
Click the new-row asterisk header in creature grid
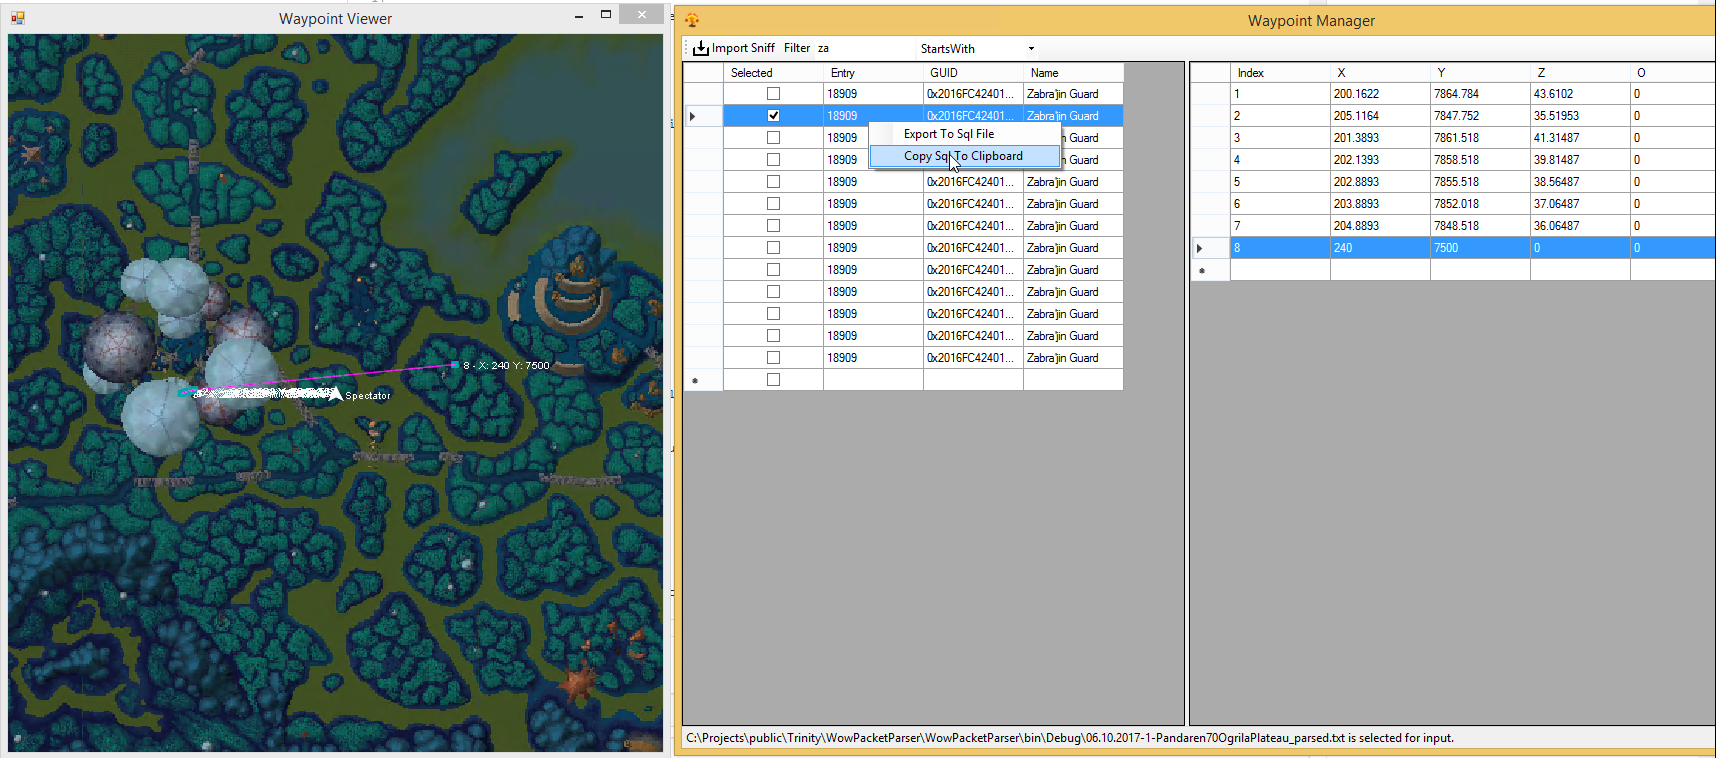coord(703,380)
